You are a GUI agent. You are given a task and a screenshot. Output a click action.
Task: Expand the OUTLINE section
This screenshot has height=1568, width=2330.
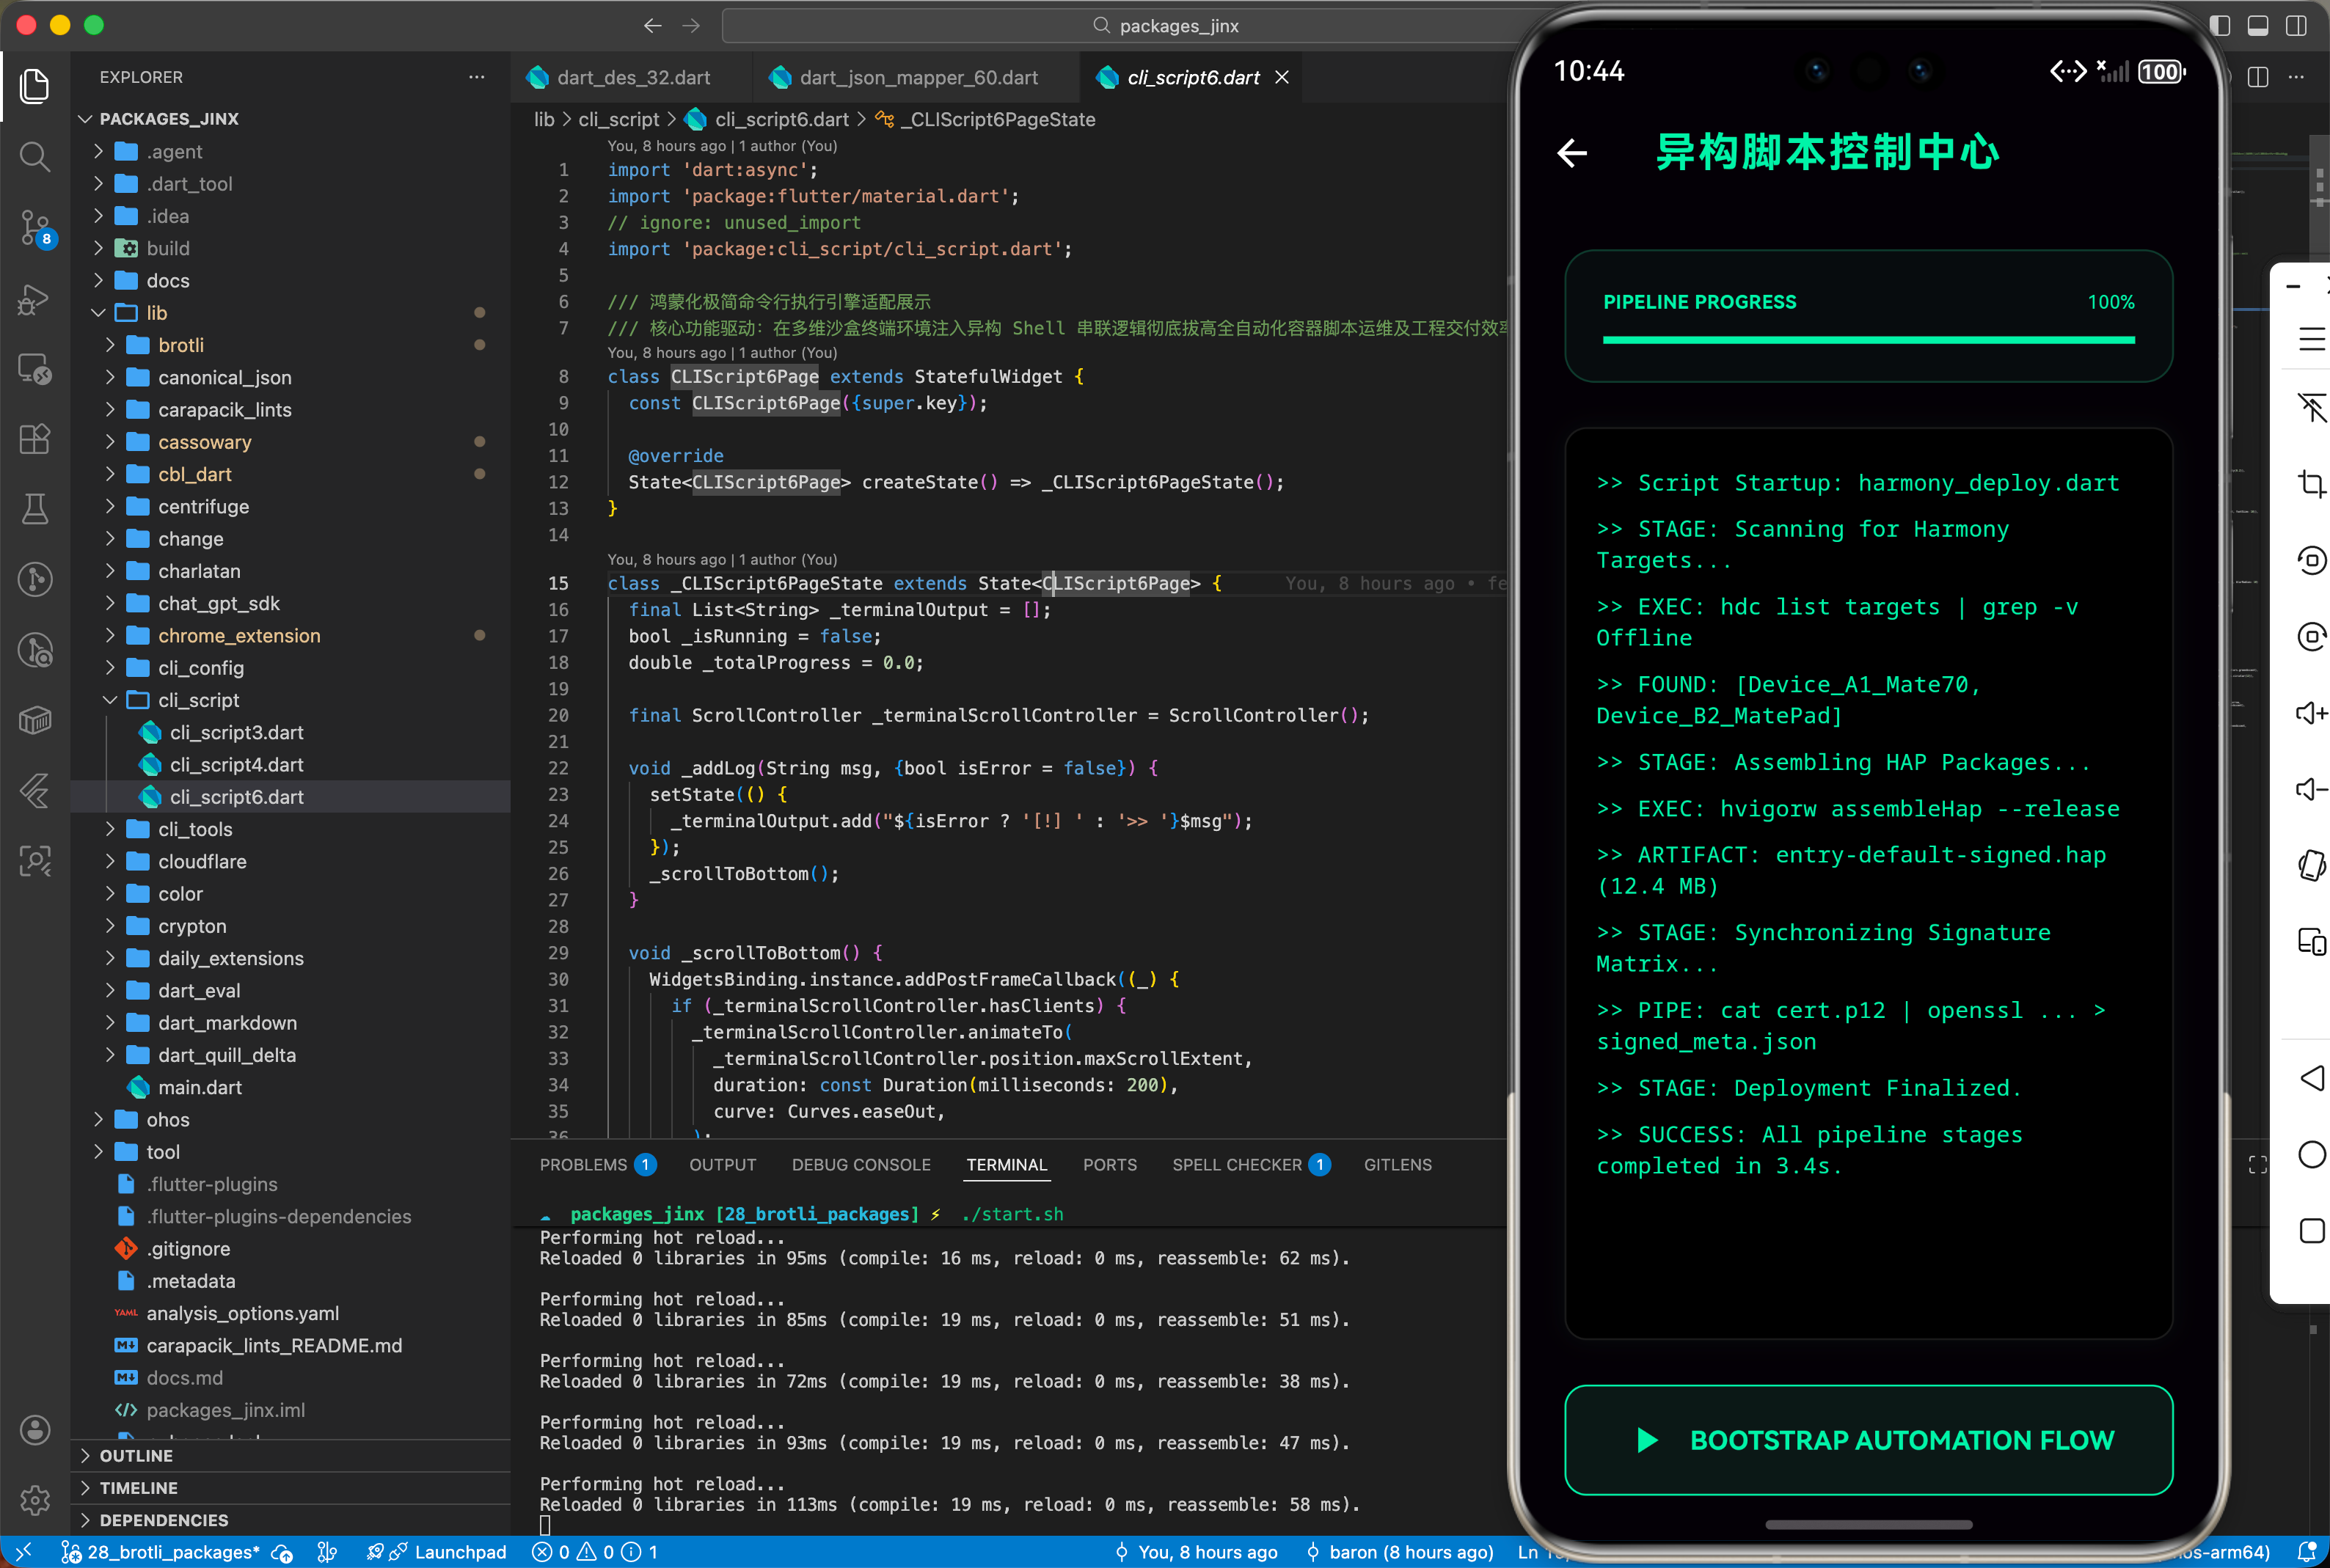tap(136, 1456)
